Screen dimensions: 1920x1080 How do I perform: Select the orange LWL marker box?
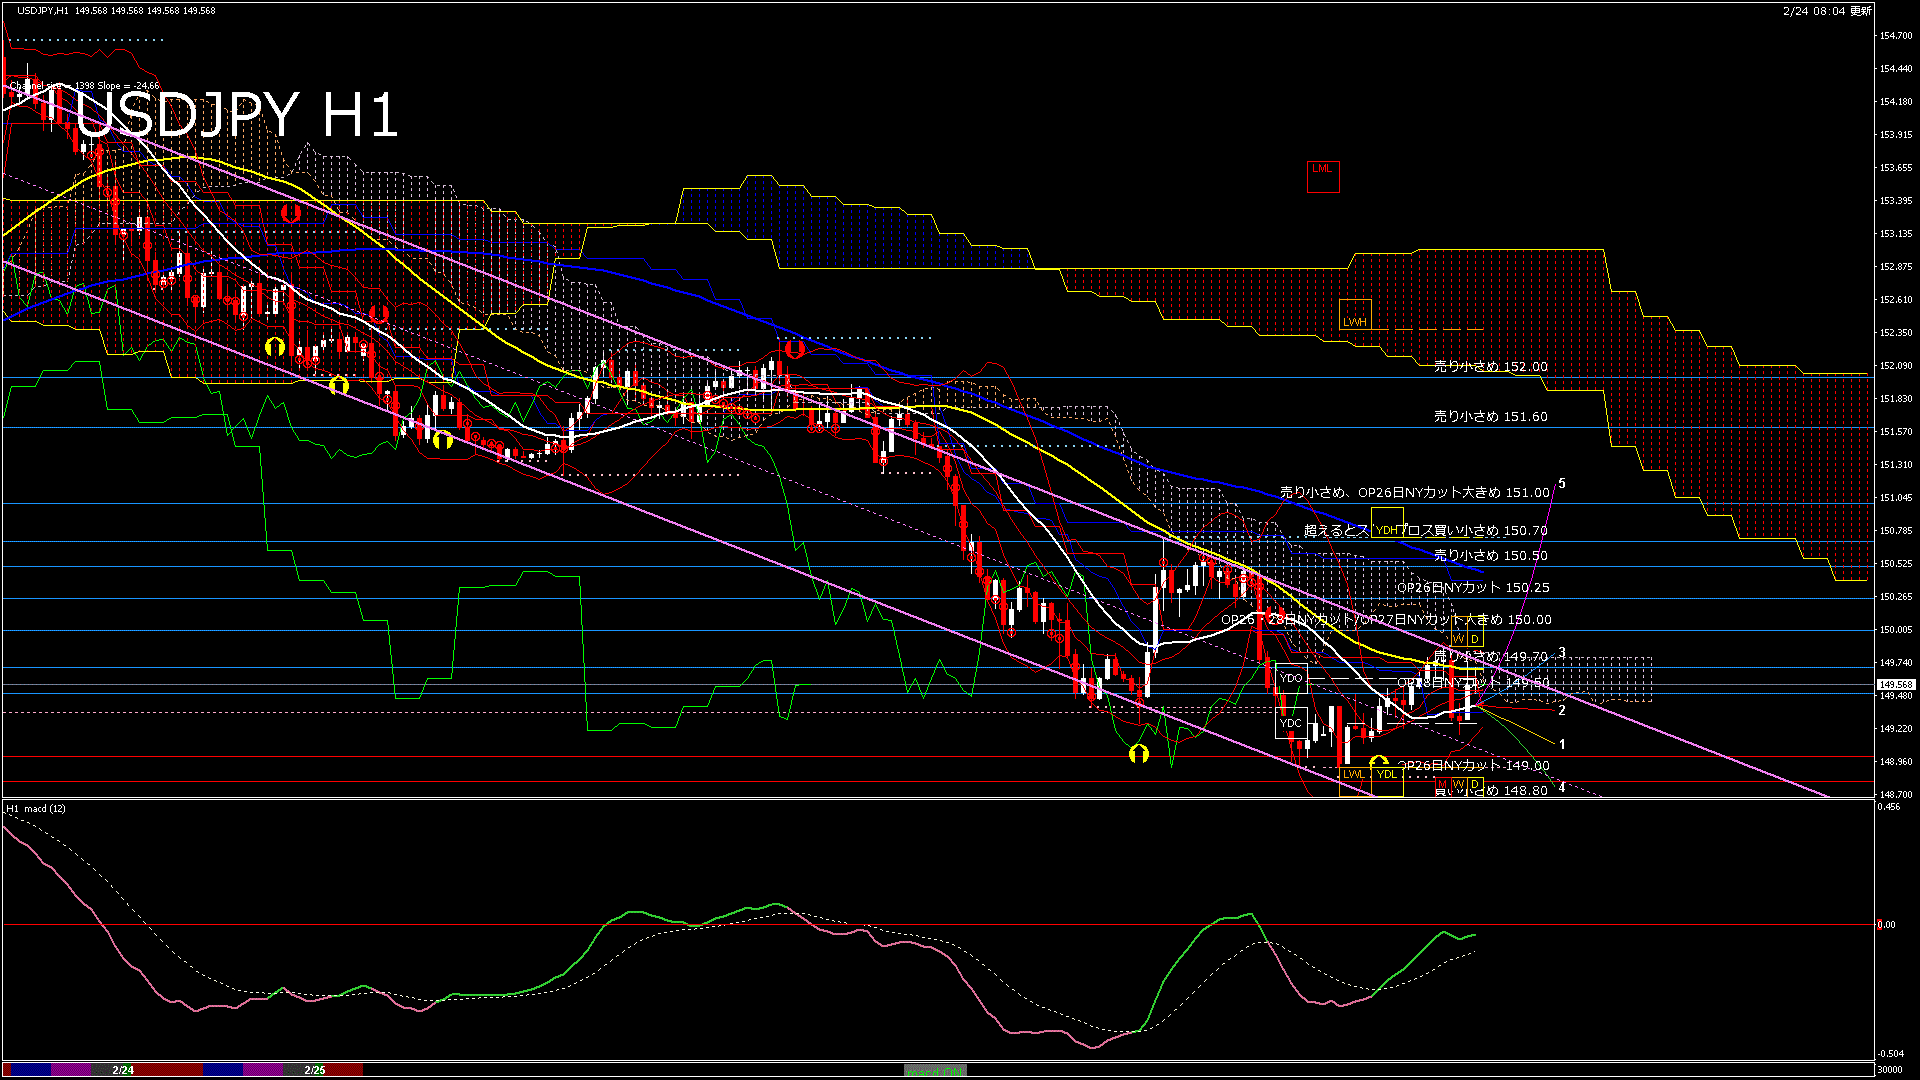click(1354, 781)
